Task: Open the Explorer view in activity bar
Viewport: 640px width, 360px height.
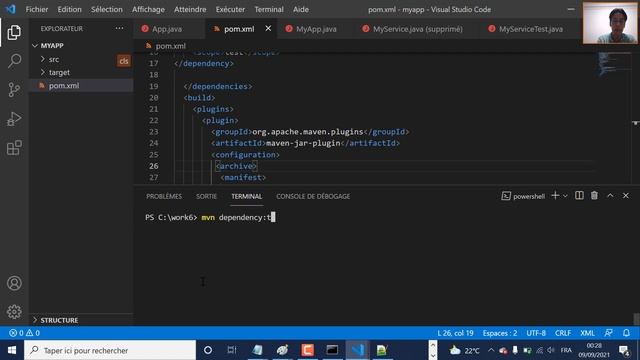Action: (x=14, y=33)
